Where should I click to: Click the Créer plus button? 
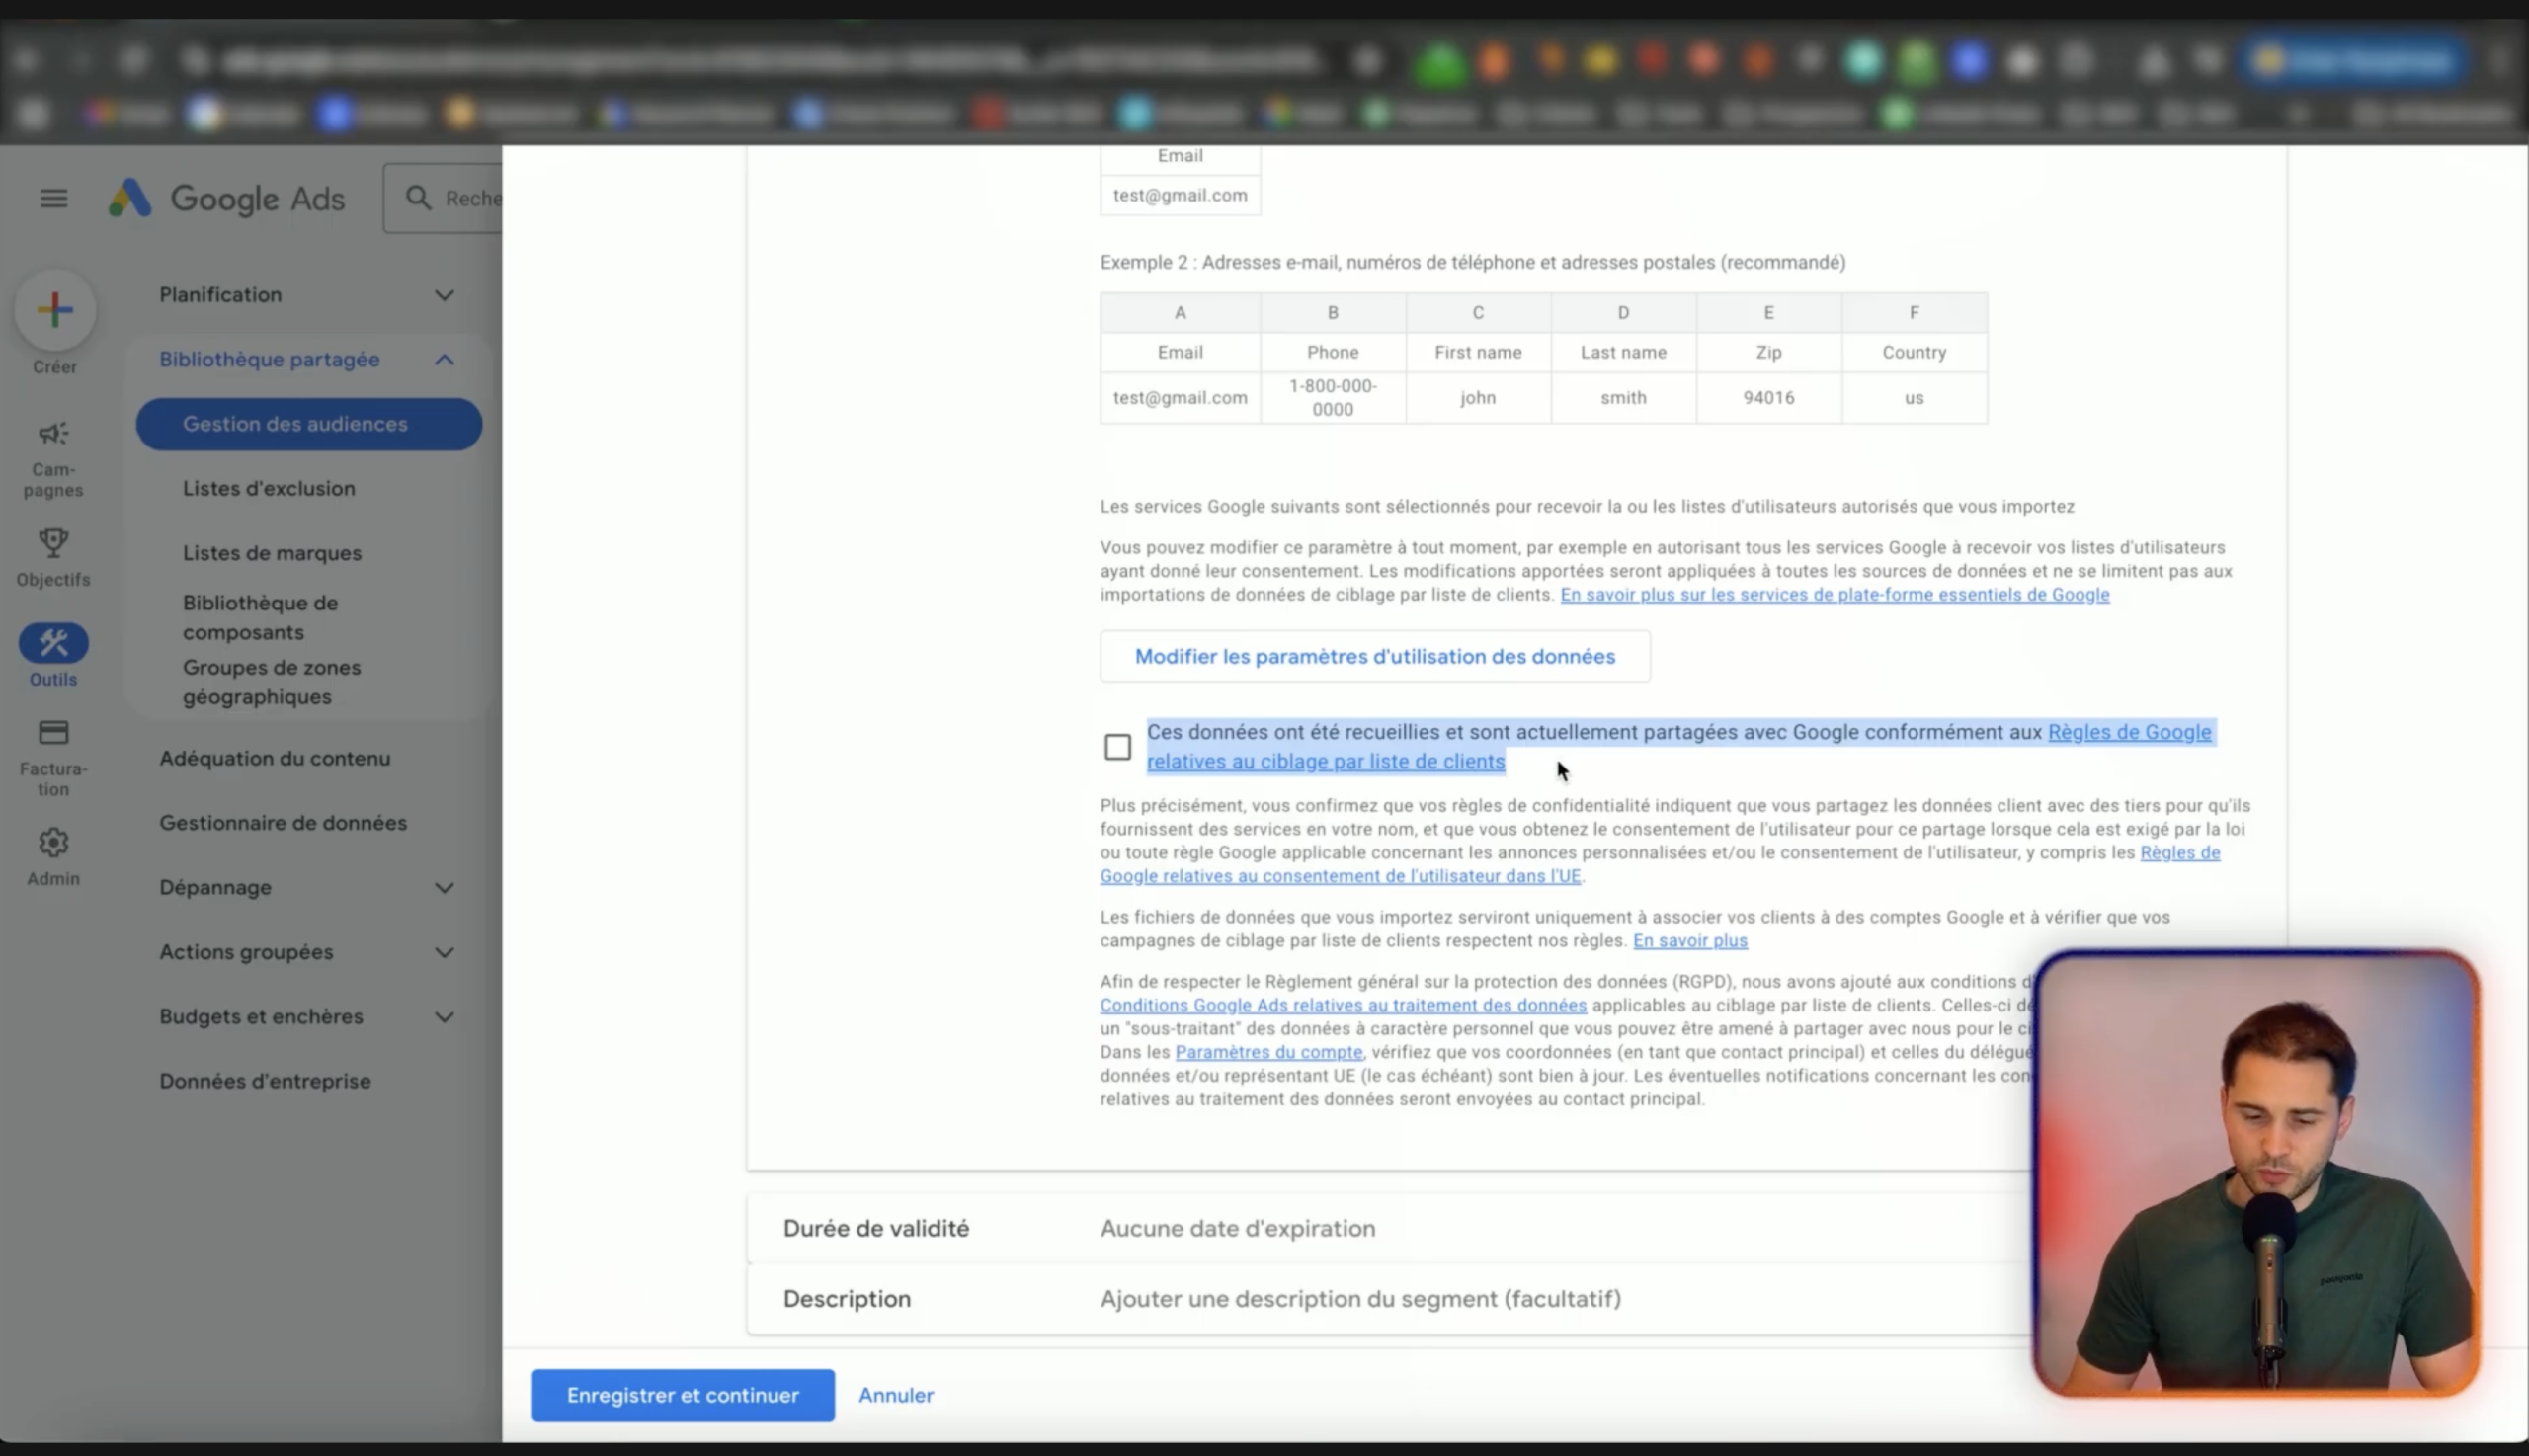[55, 310]
